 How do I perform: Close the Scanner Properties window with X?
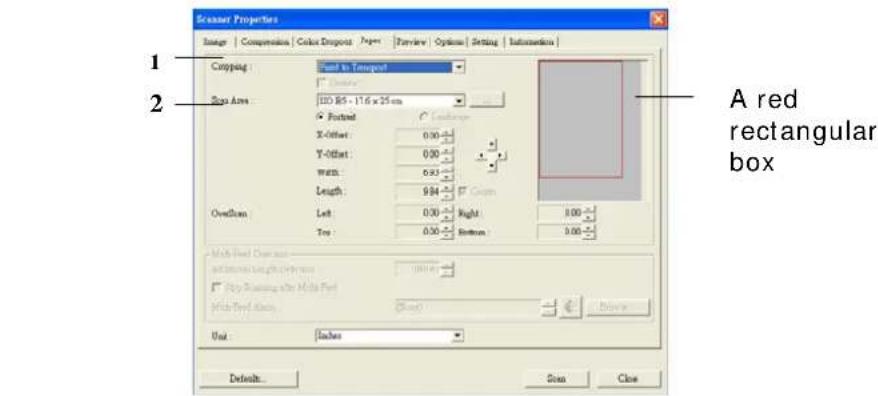658,19
